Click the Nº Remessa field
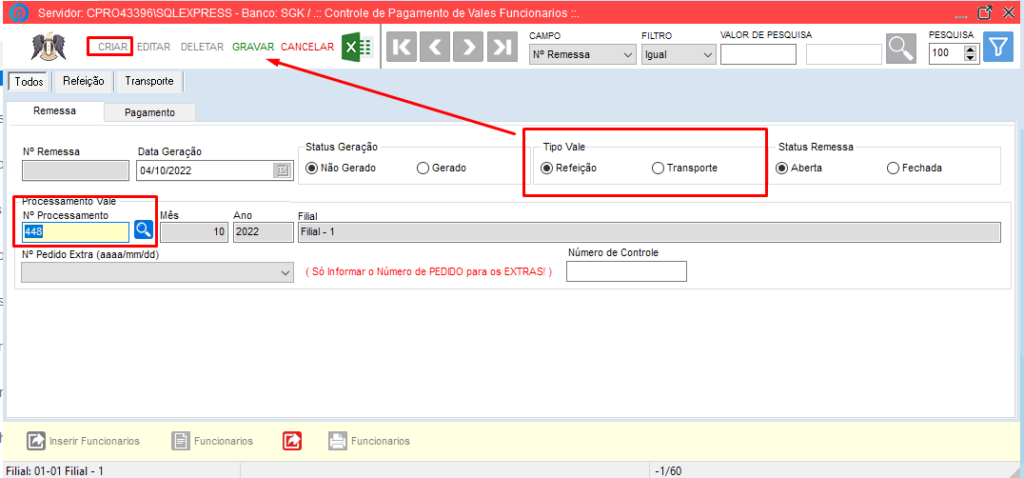Viewport: 1024px width, 478px height. pyautogui.click(x=76, y=170)
